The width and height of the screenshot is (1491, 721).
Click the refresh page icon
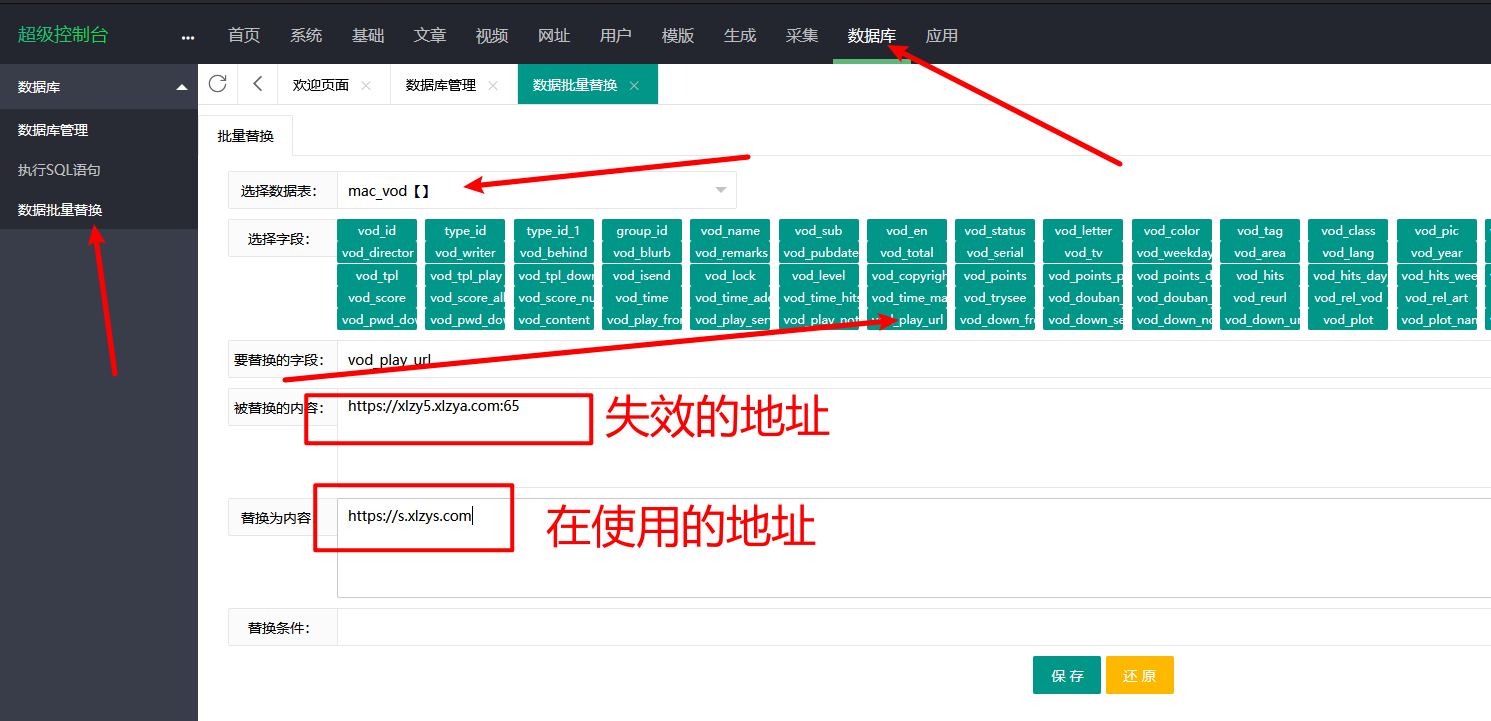(x=217, y=84)
